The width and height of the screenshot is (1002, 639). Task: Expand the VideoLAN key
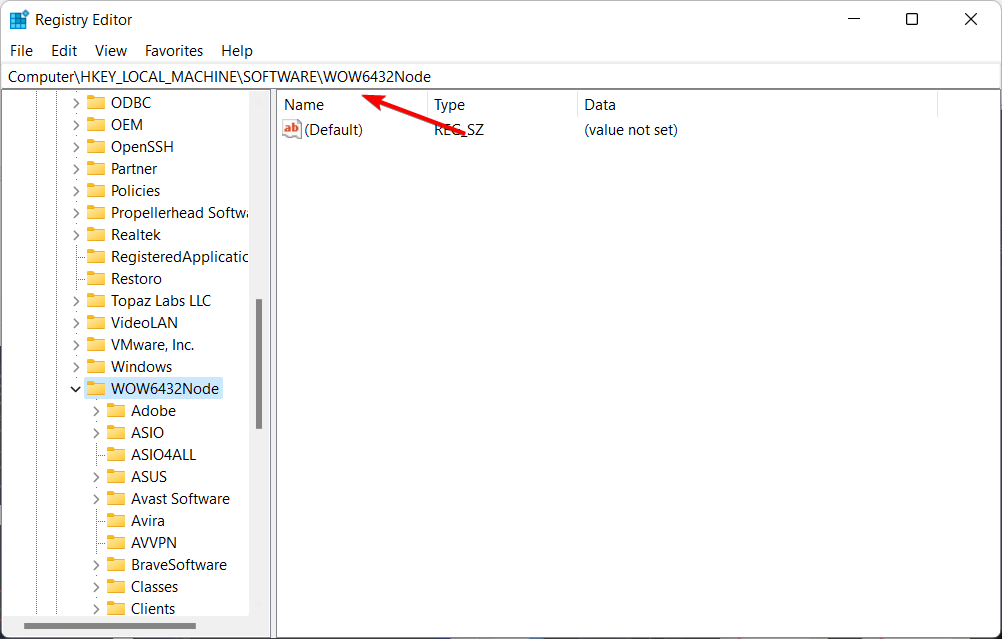click(x=76, y=323)
